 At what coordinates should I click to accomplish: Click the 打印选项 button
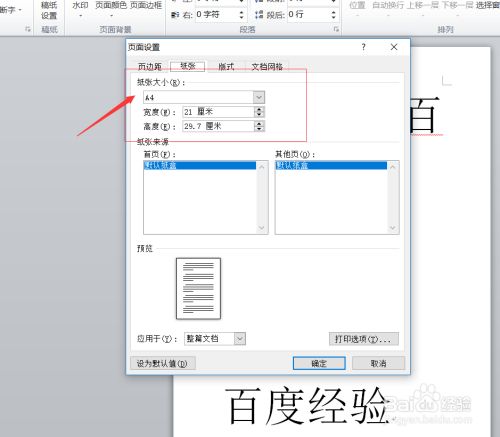(x=364, y=339)
